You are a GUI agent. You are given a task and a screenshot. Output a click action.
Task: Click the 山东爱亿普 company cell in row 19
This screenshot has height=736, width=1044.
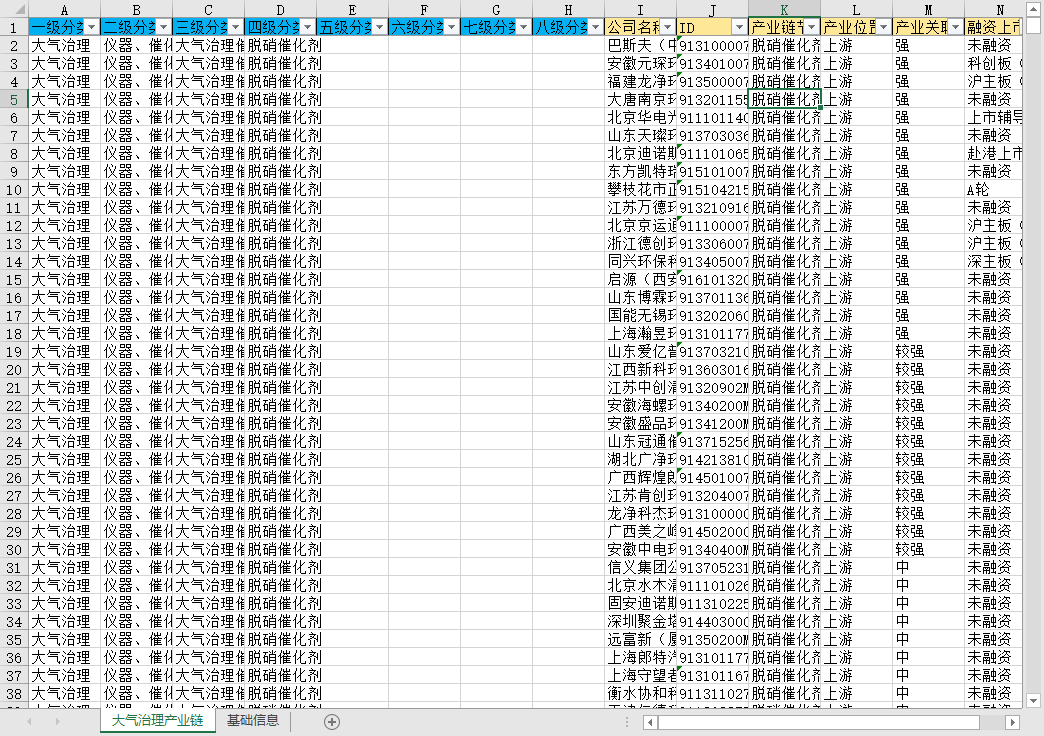point(641,351)
